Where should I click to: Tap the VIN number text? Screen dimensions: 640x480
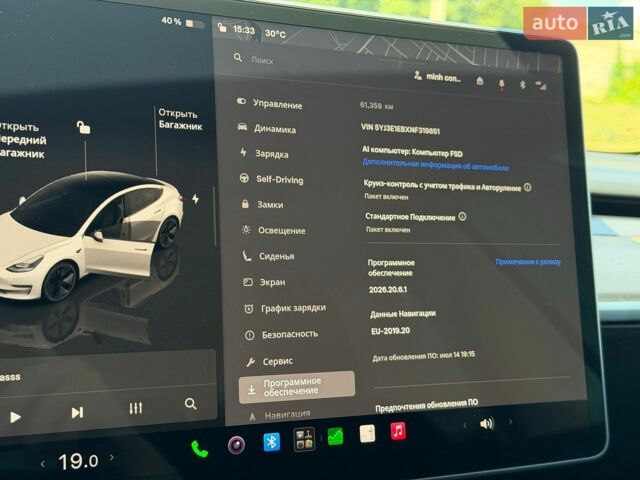pyautogui.click(x=400, y=129)
